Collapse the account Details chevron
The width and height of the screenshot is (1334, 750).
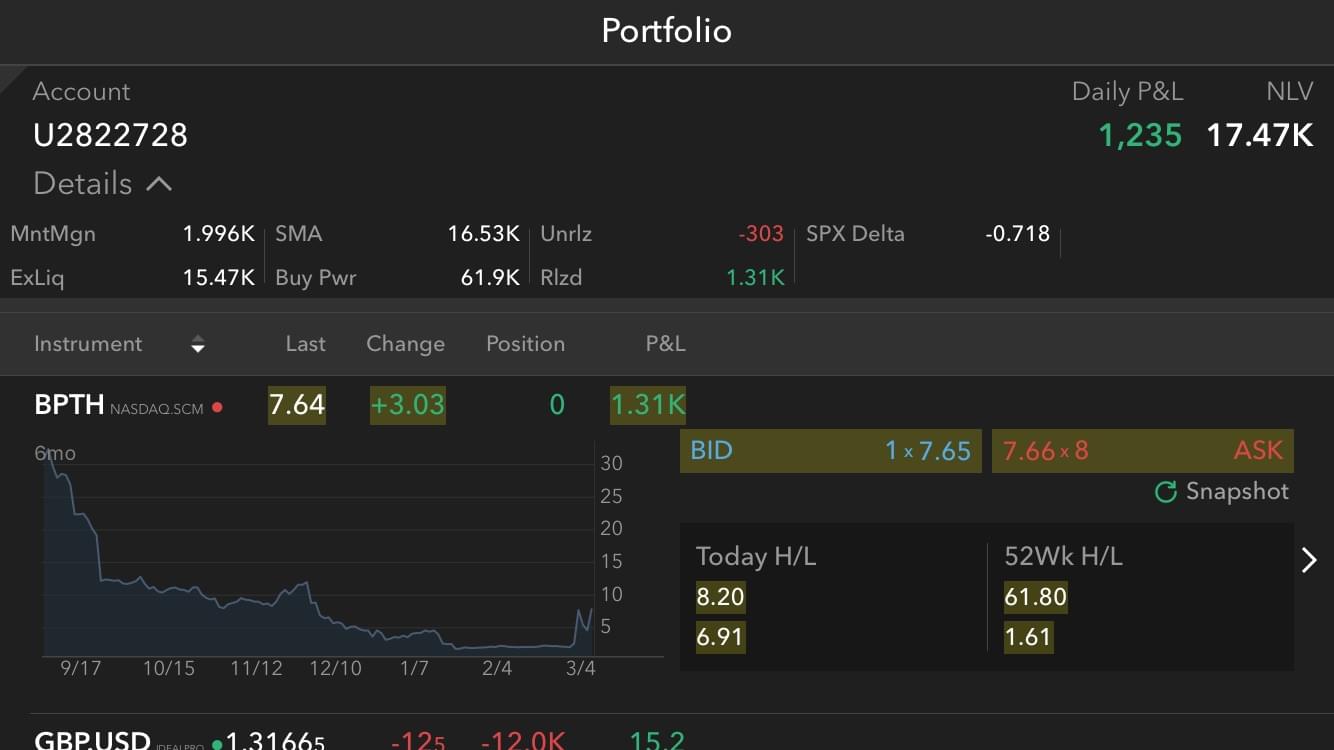tap(159, 184)
